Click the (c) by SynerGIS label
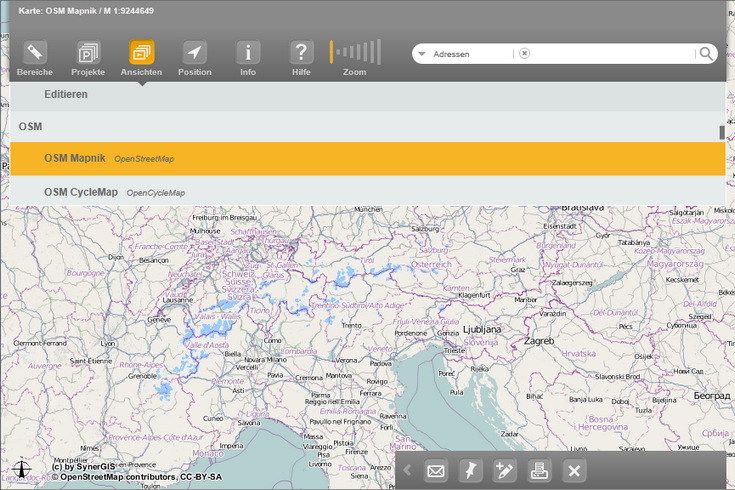Image resolution: width=735 pixels, height=490 pixels. point(83,467)
